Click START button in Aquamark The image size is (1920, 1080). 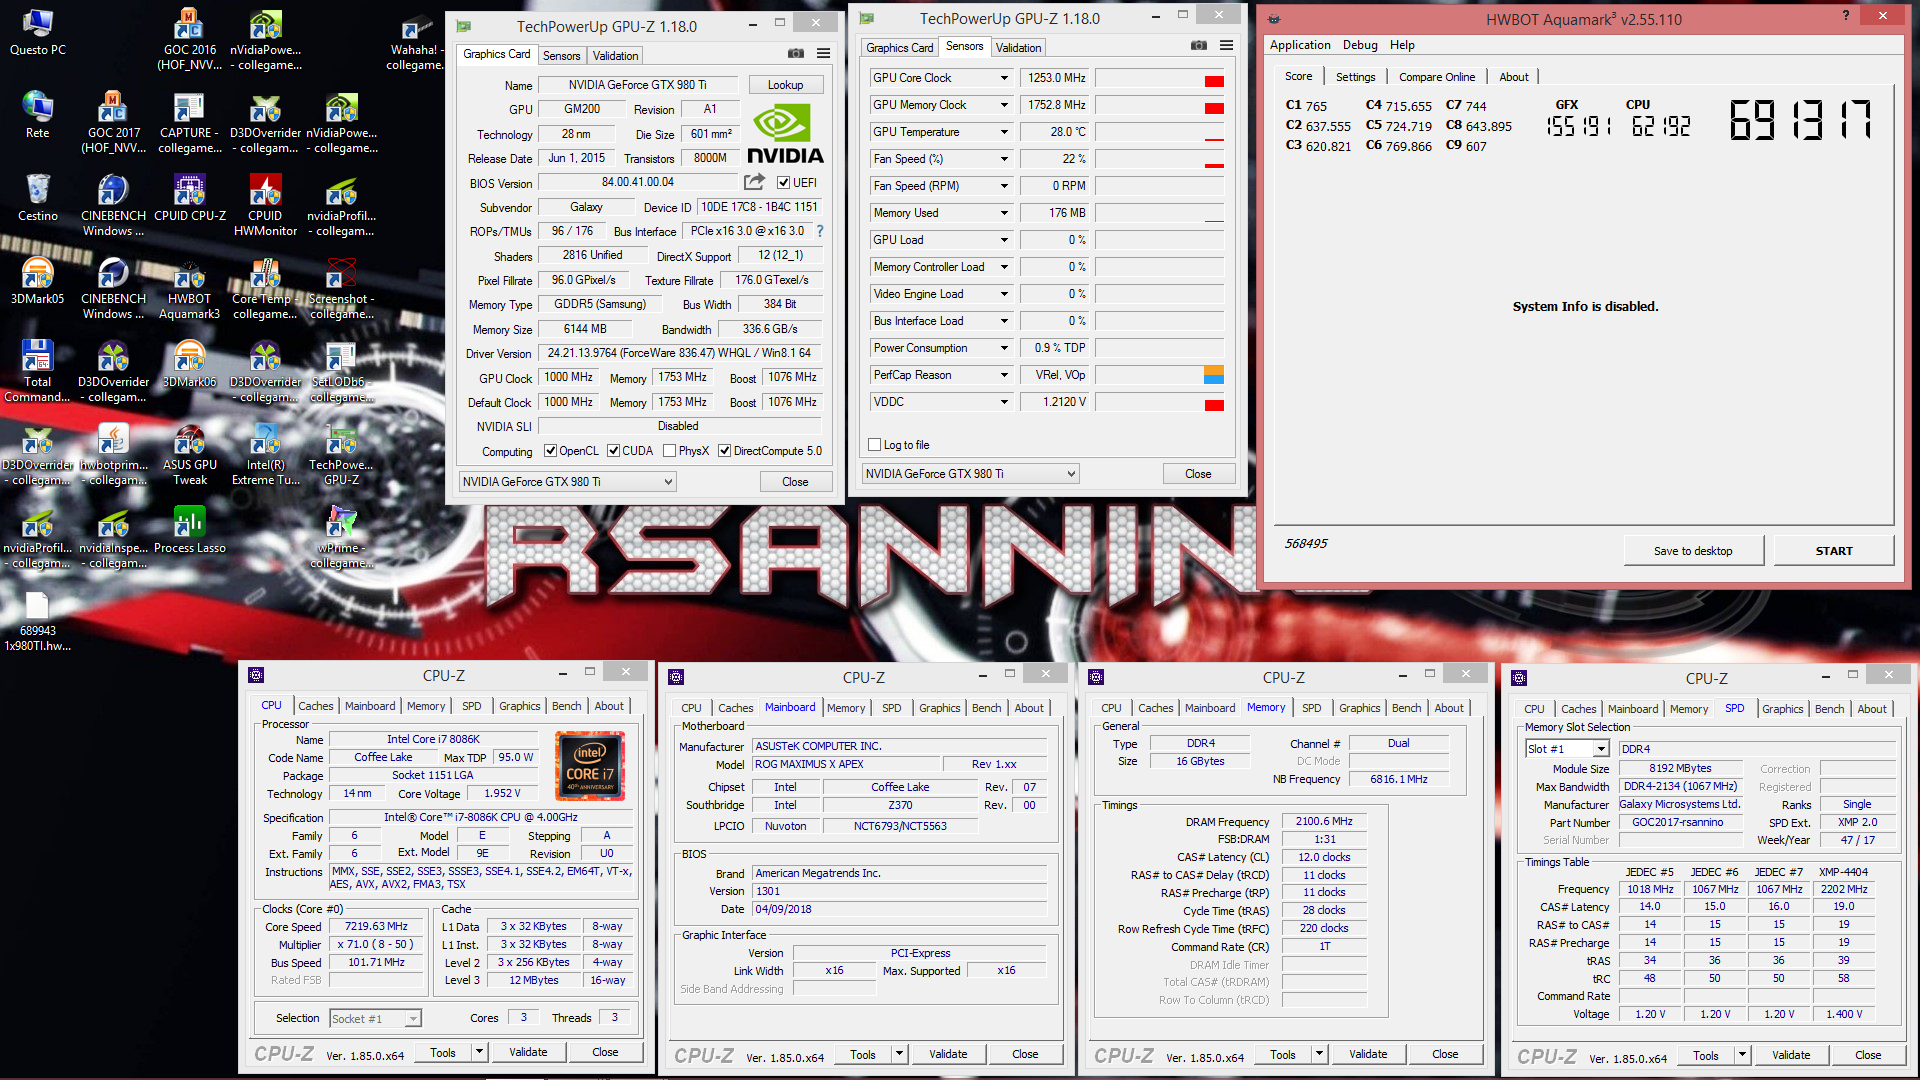[1834, 551]
